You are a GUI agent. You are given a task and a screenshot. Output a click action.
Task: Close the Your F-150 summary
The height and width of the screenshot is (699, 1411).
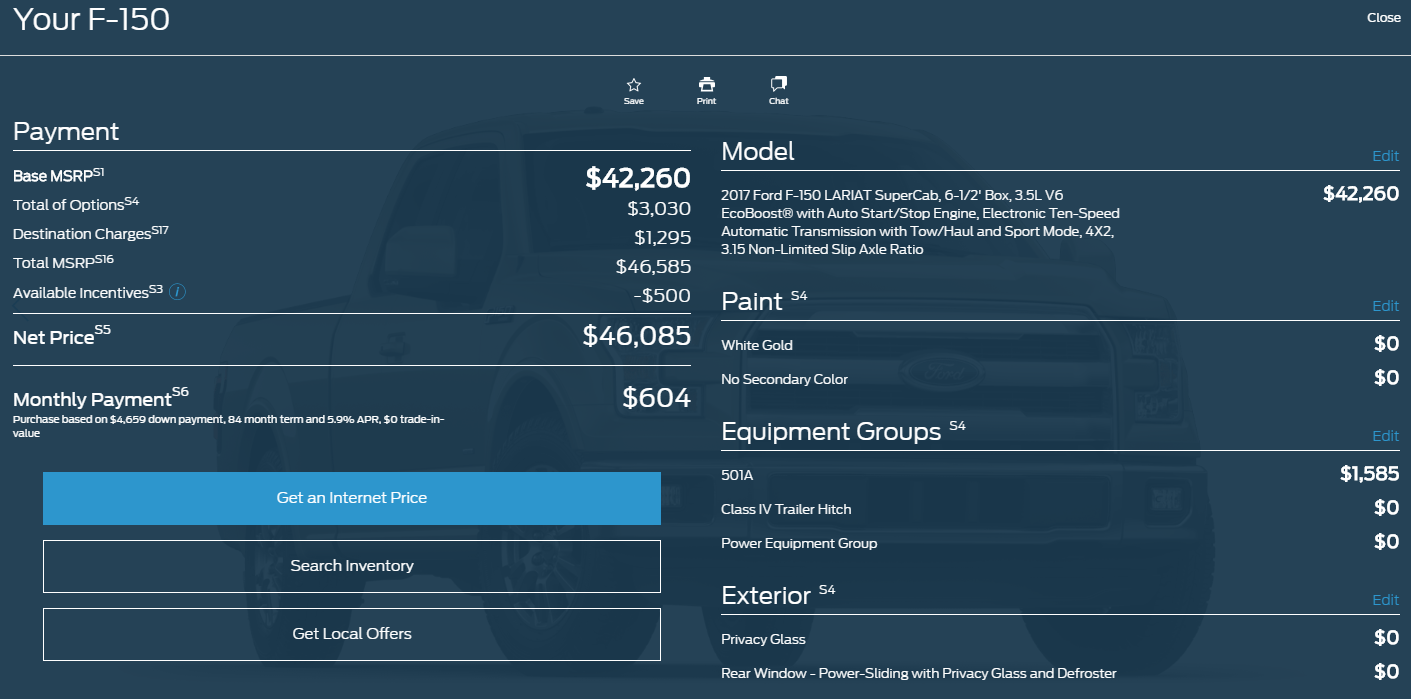(x=1384, y=17)
